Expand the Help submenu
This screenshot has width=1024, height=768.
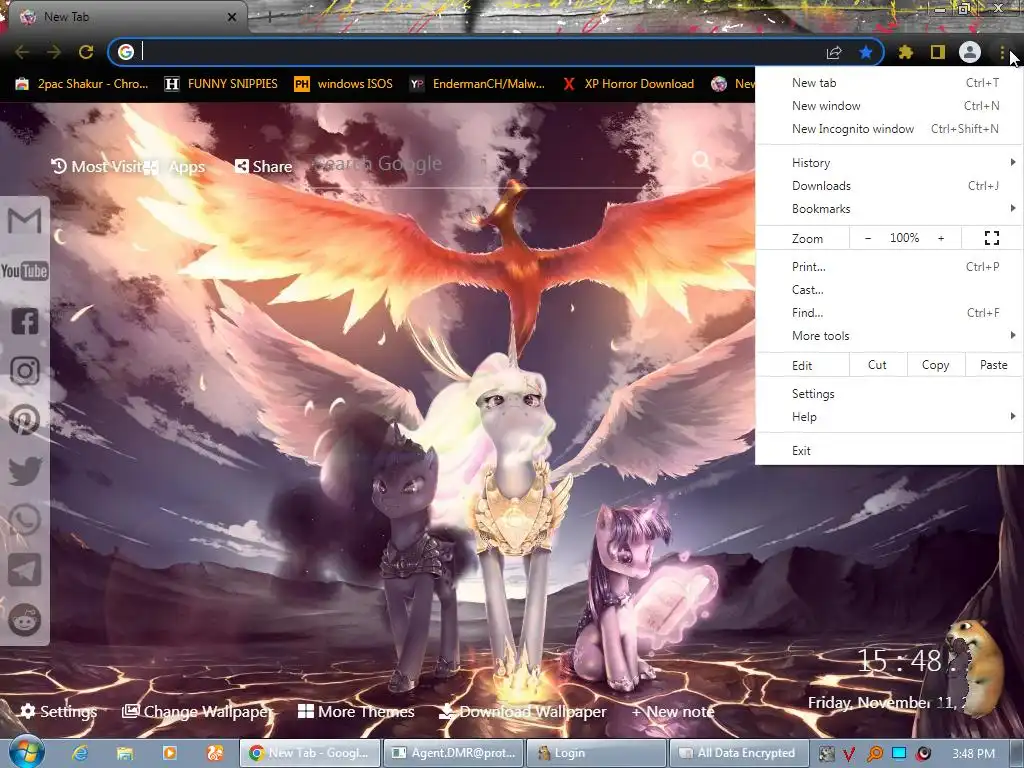889,417
